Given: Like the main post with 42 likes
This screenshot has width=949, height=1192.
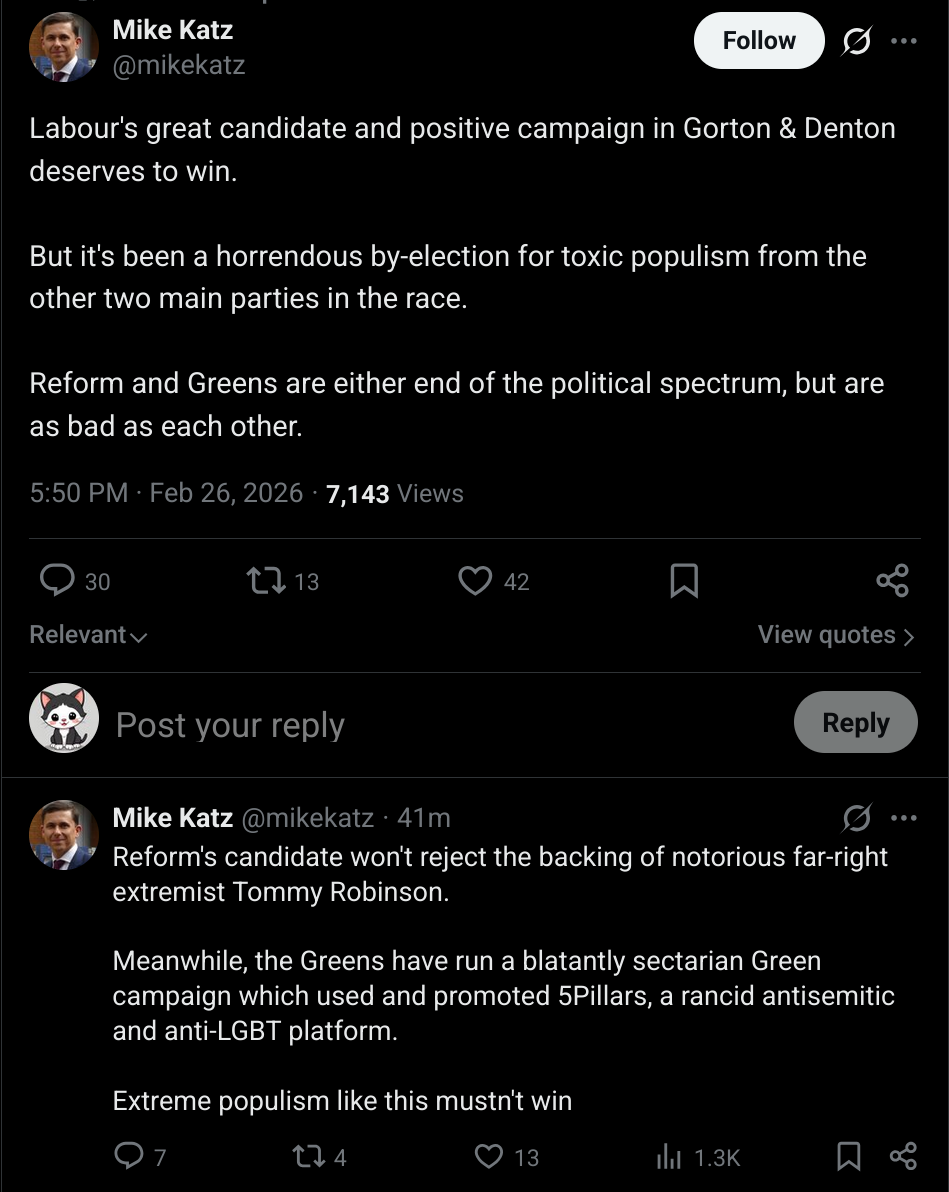Looking at the screenshot, I should 475,580.
